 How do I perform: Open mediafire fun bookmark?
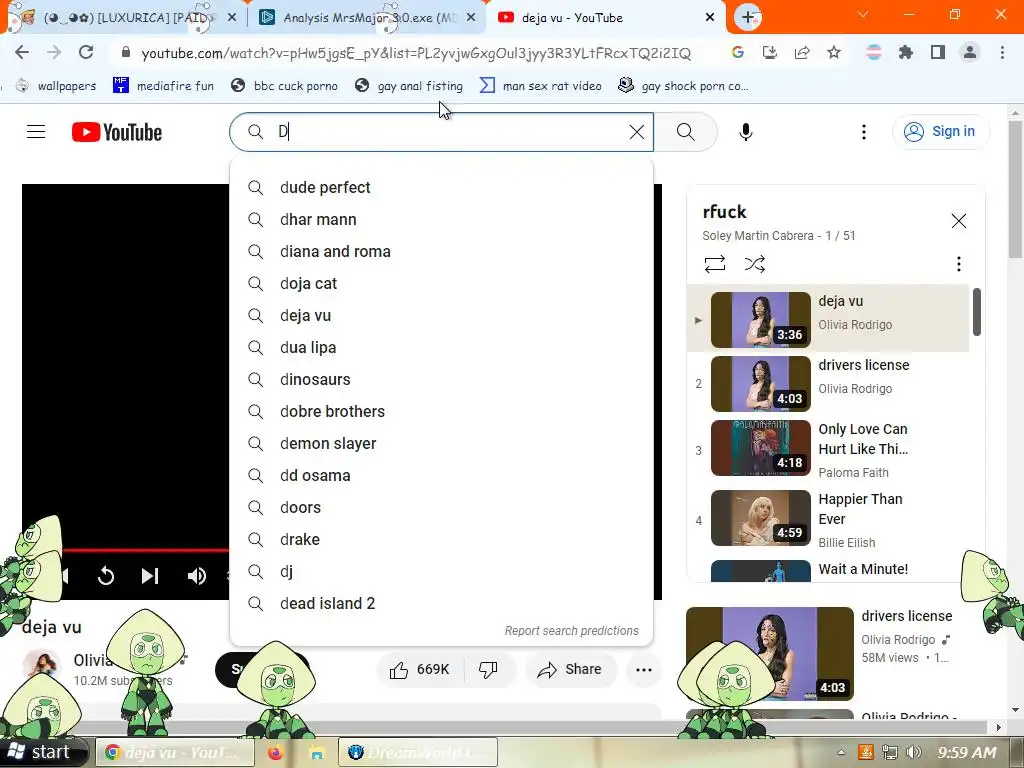(163, 86)
